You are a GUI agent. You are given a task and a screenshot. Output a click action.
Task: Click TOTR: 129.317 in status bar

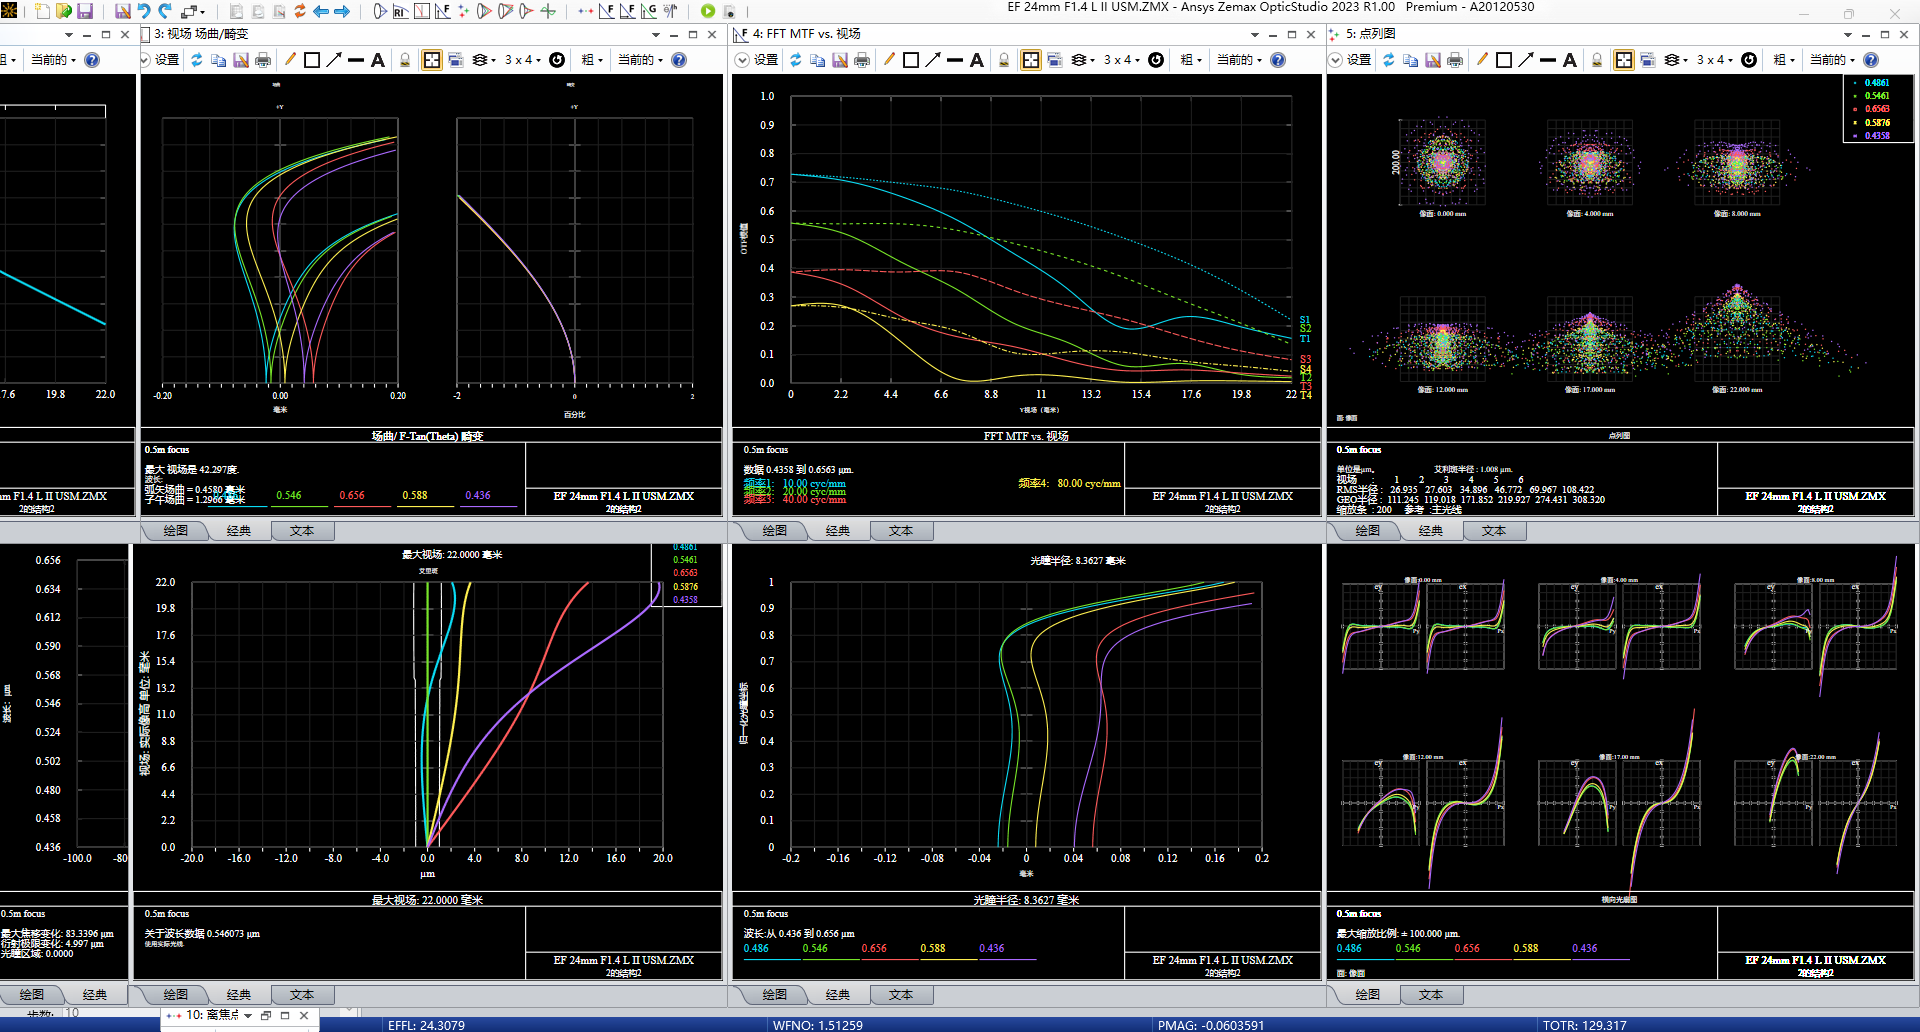click(x=1584, y=1025)
